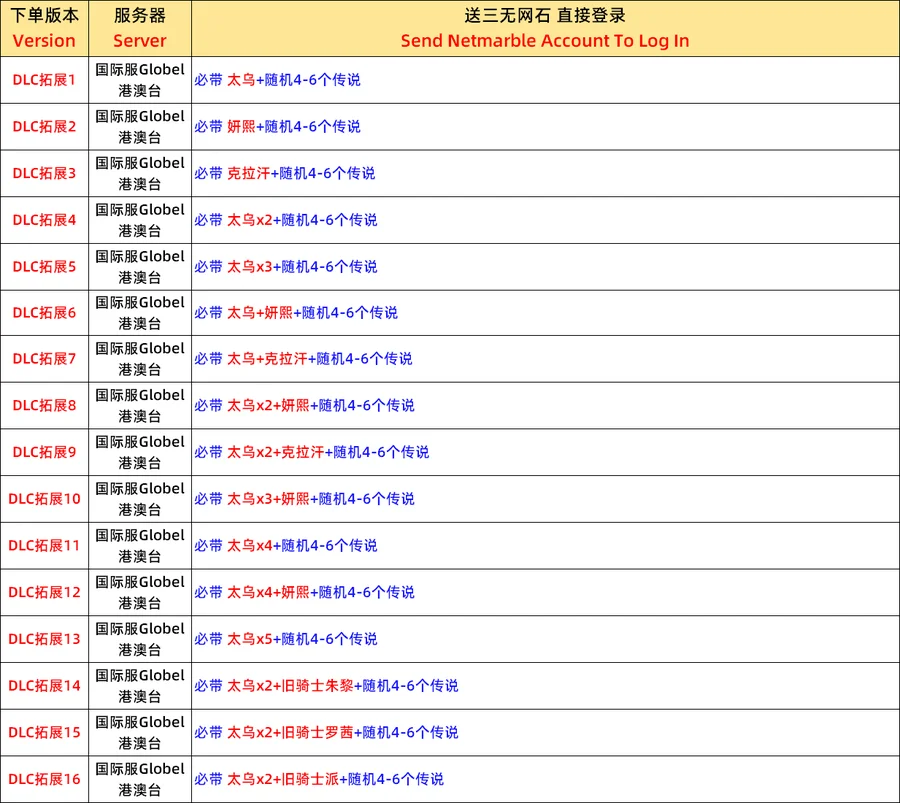Click the 太乌+克拉汗+随机4-6个传说 description
The image size is (900, 803).
coord(303,358)
